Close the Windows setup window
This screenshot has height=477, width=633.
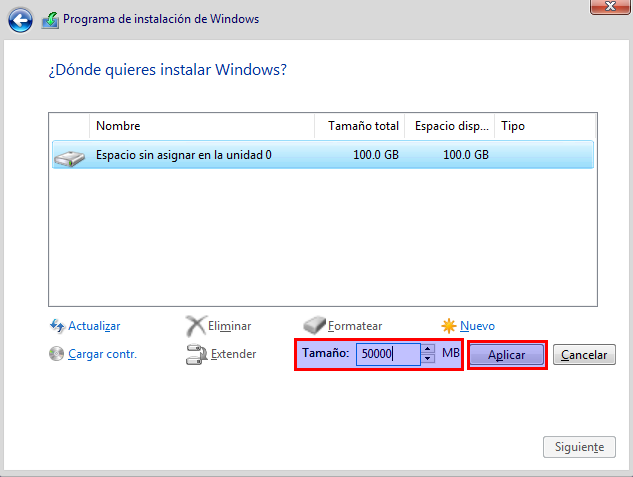[610, 6]
